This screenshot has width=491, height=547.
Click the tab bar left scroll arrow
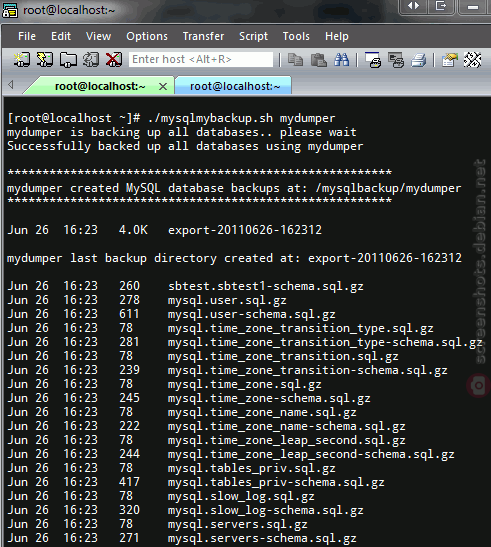11,84
